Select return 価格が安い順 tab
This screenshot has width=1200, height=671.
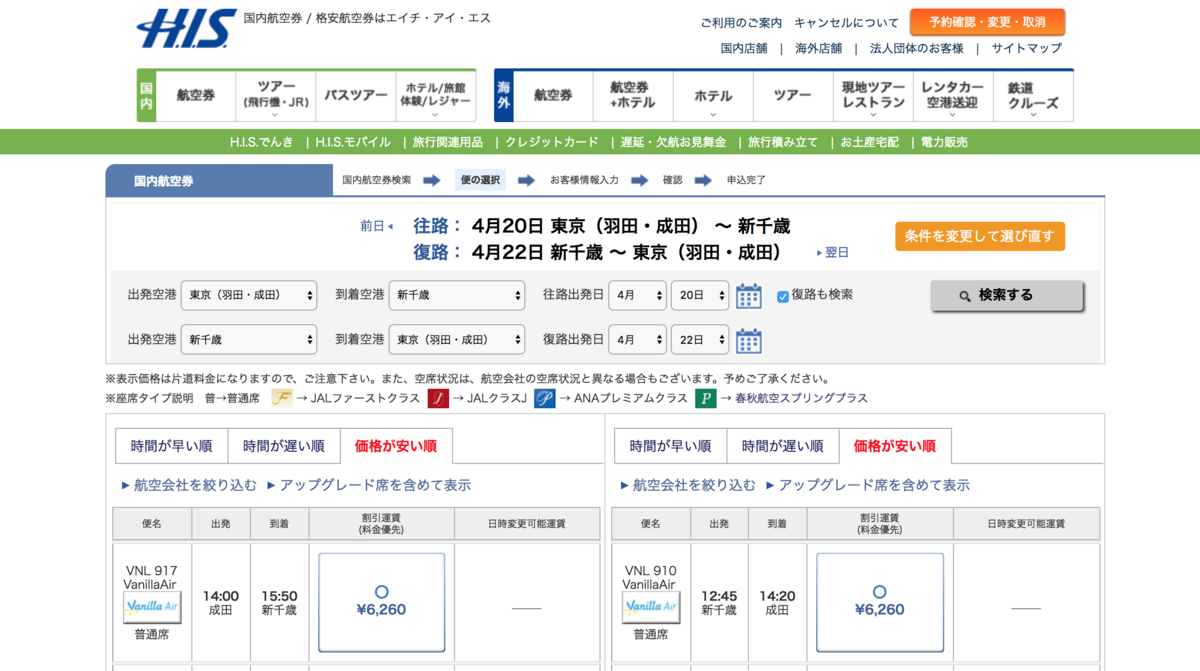click(x=895, y=446)
